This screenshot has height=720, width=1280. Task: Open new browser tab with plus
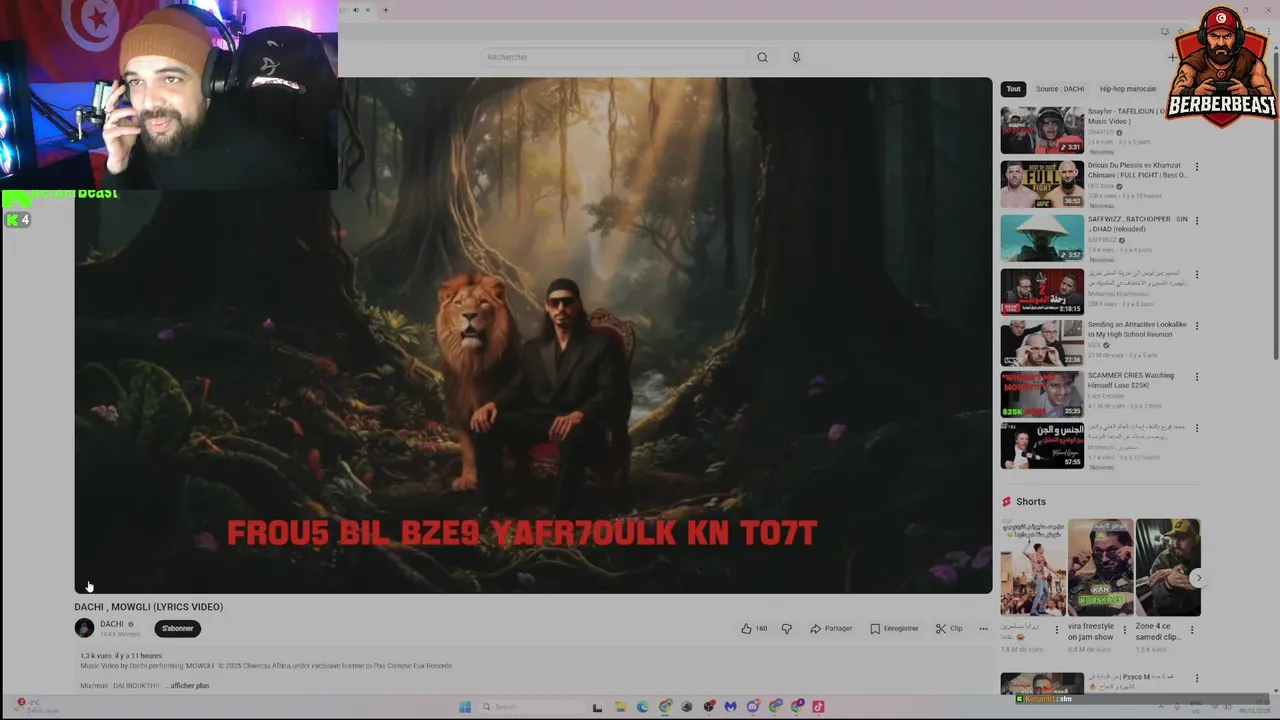(x=385, y=10)
